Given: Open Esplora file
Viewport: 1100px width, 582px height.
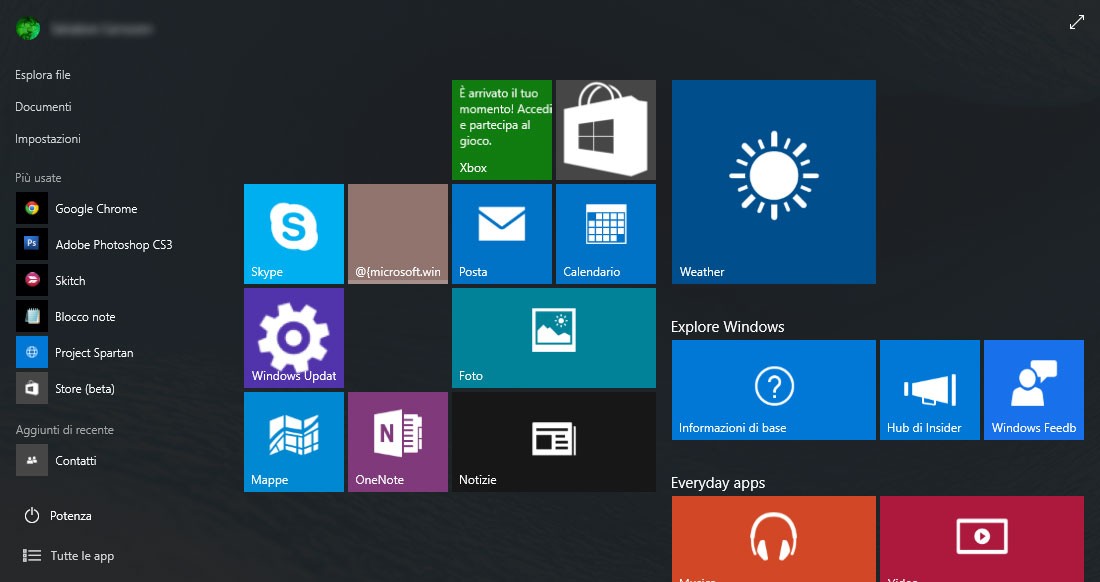Looking at the screenshot, I should [43, 75].
